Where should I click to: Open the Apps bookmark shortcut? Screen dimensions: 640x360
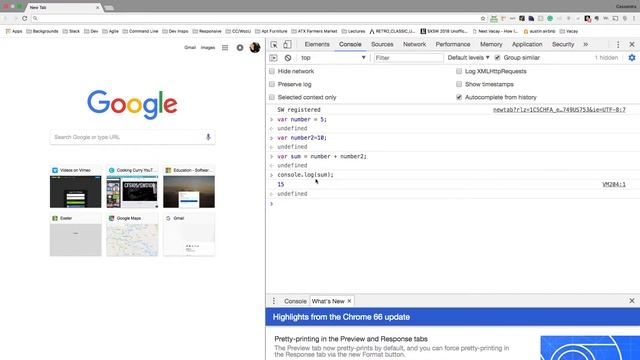(x=14, y=31)
